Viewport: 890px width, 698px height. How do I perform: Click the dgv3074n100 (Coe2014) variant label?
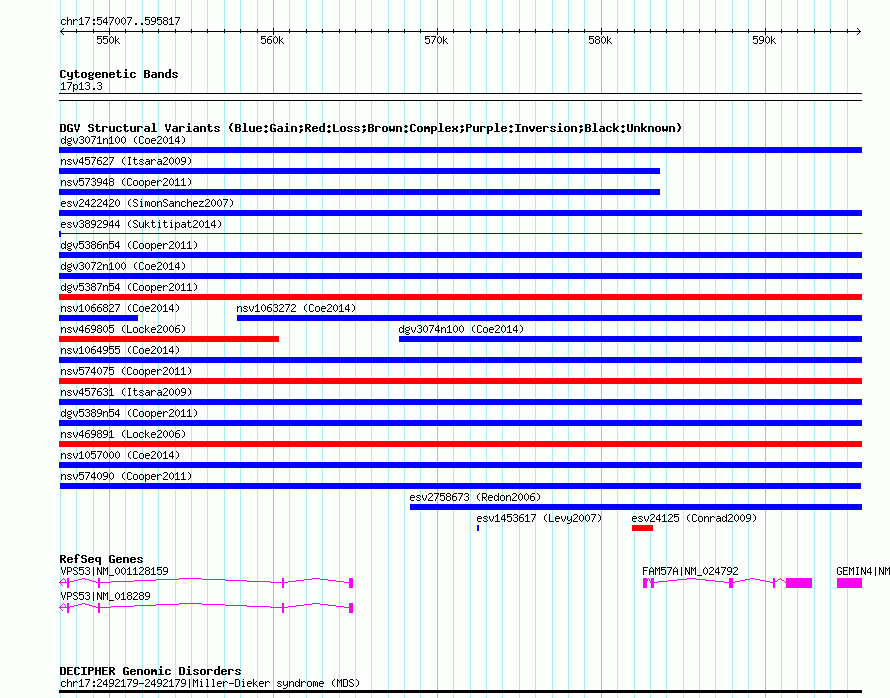[x=461, y=329]
